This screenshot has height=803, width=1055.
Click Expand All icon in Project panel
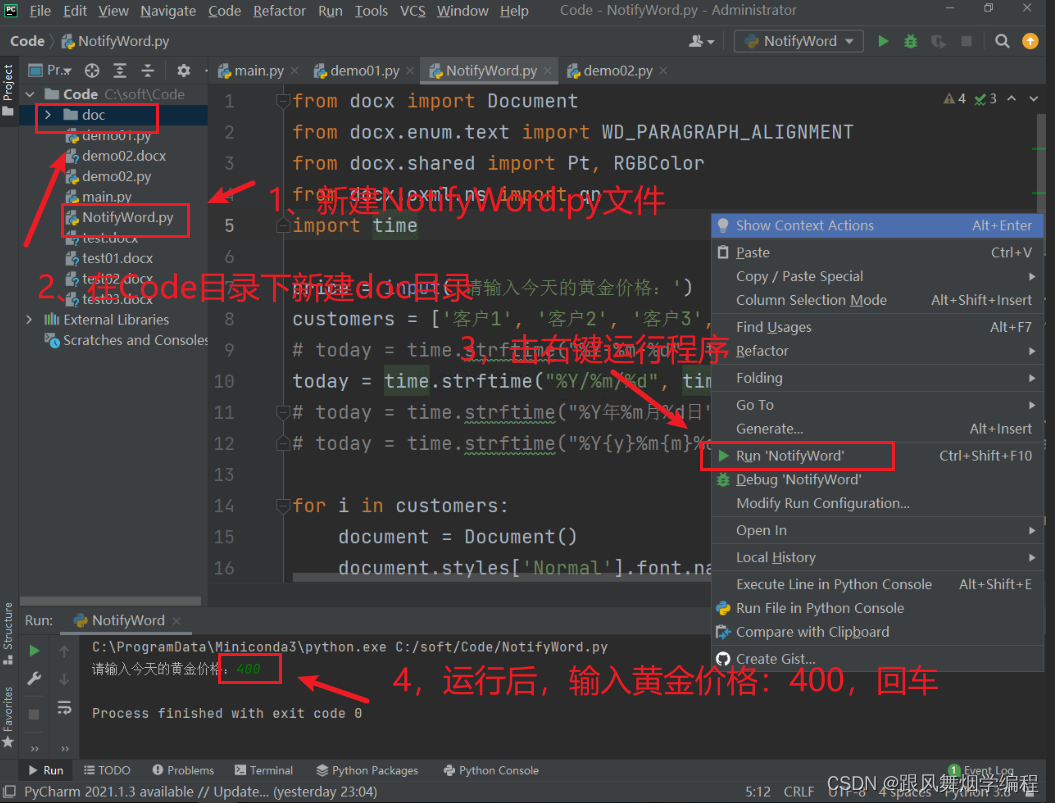point(120,71)
